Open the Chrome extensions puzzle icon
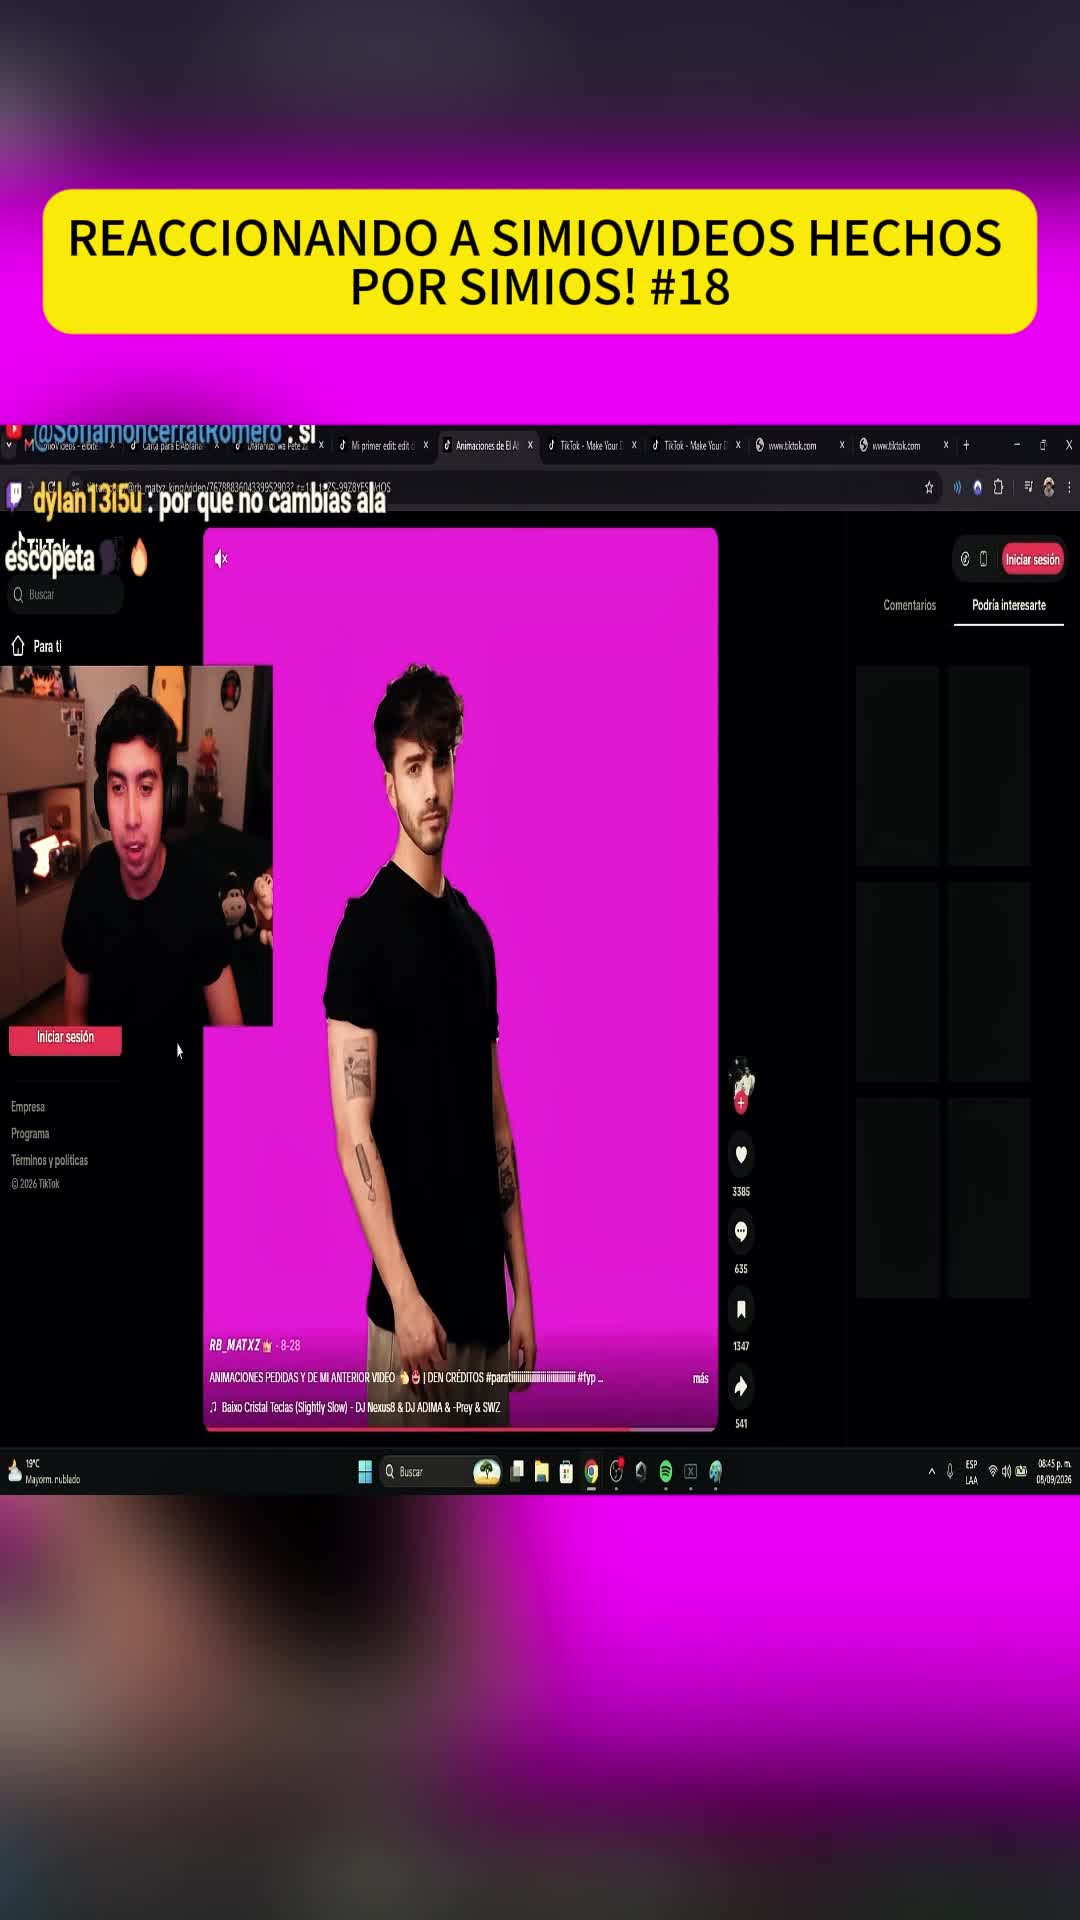1080x1920 pixels. (998, 487)
